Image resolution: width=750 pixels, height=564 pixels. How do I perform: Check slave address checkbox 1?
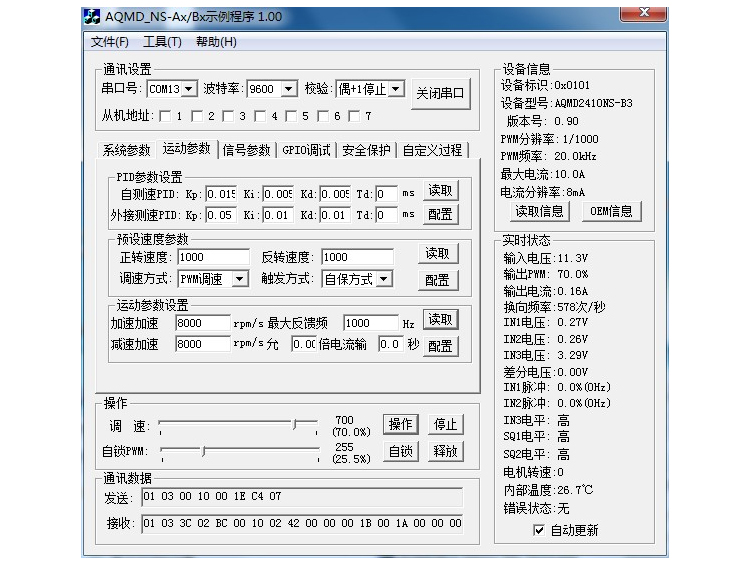point(165,116)
